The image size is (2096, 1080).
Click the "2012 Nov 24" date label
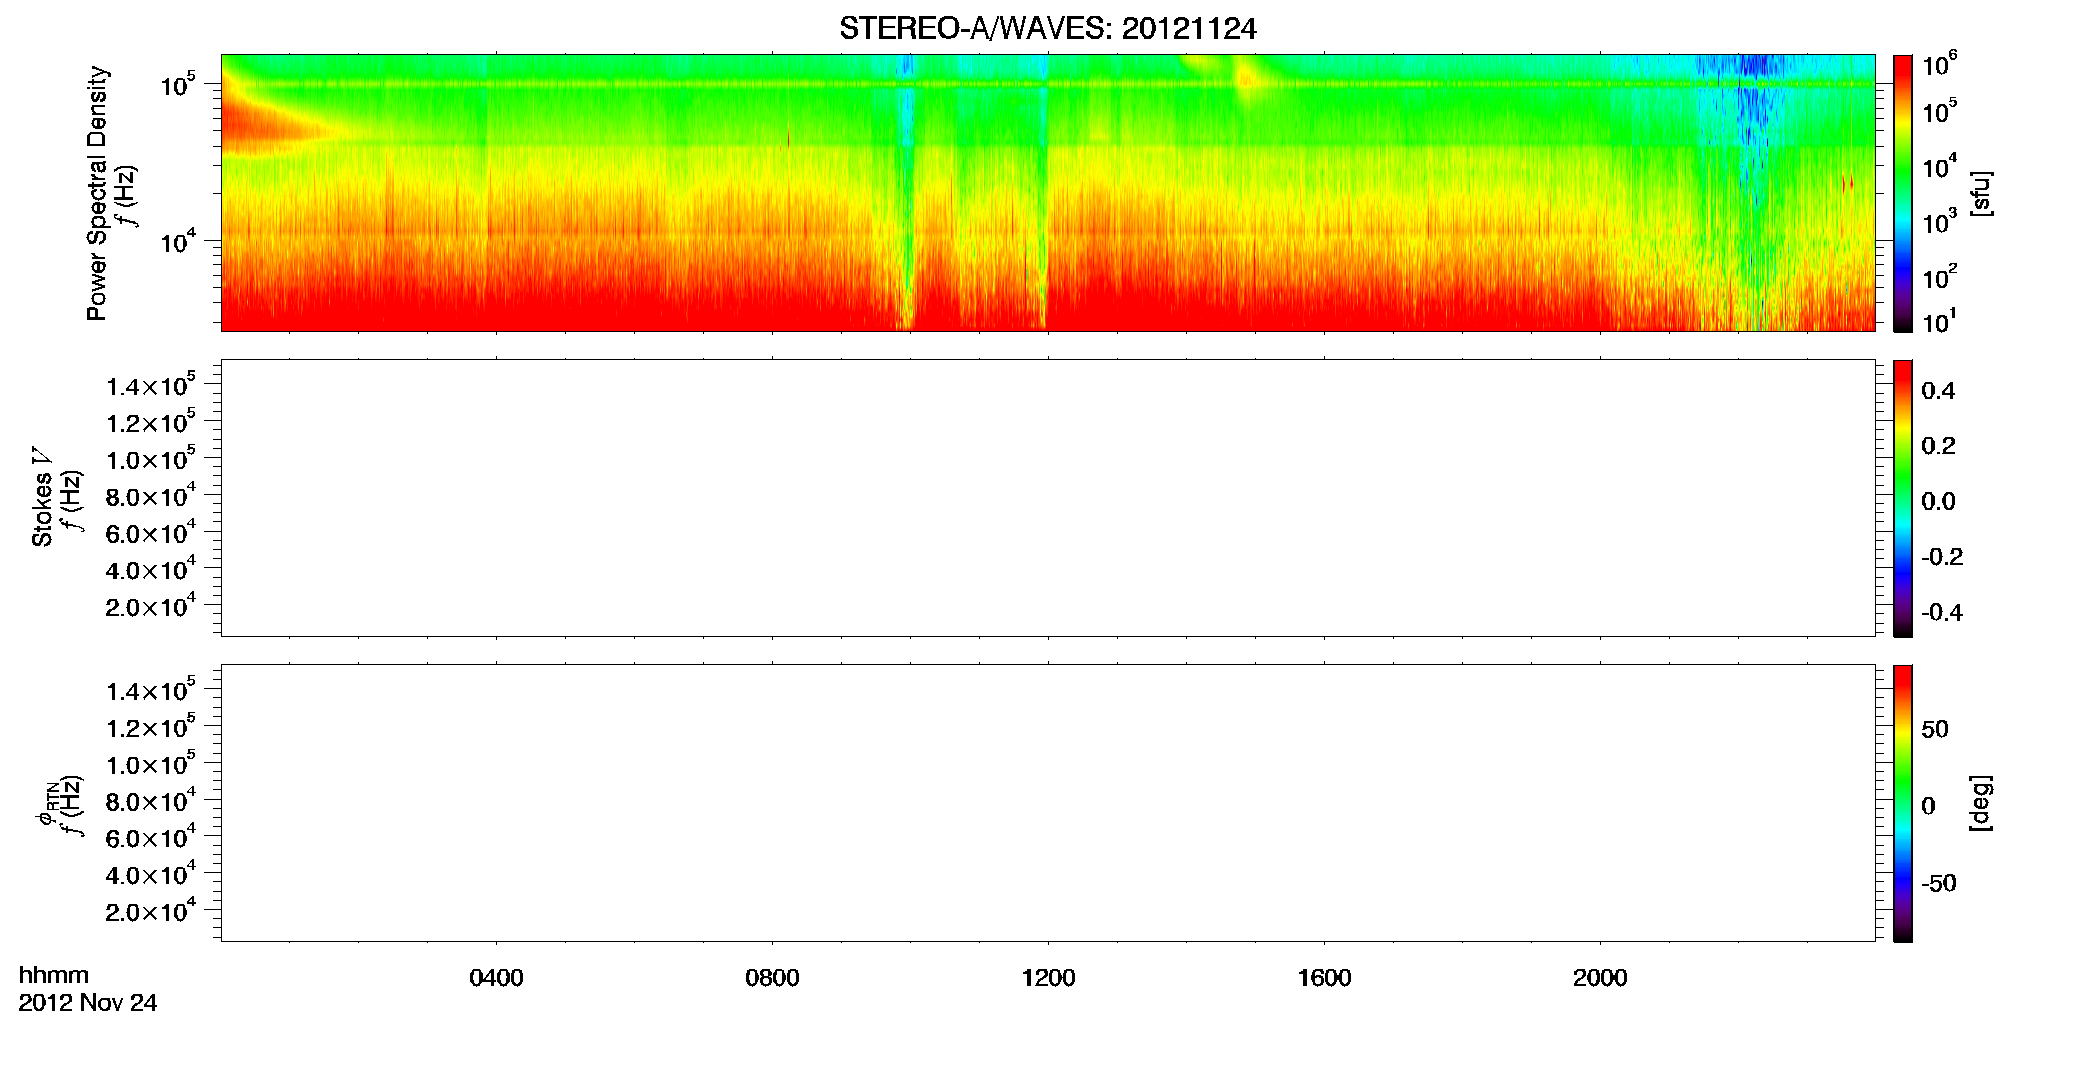click(88, 1003)
